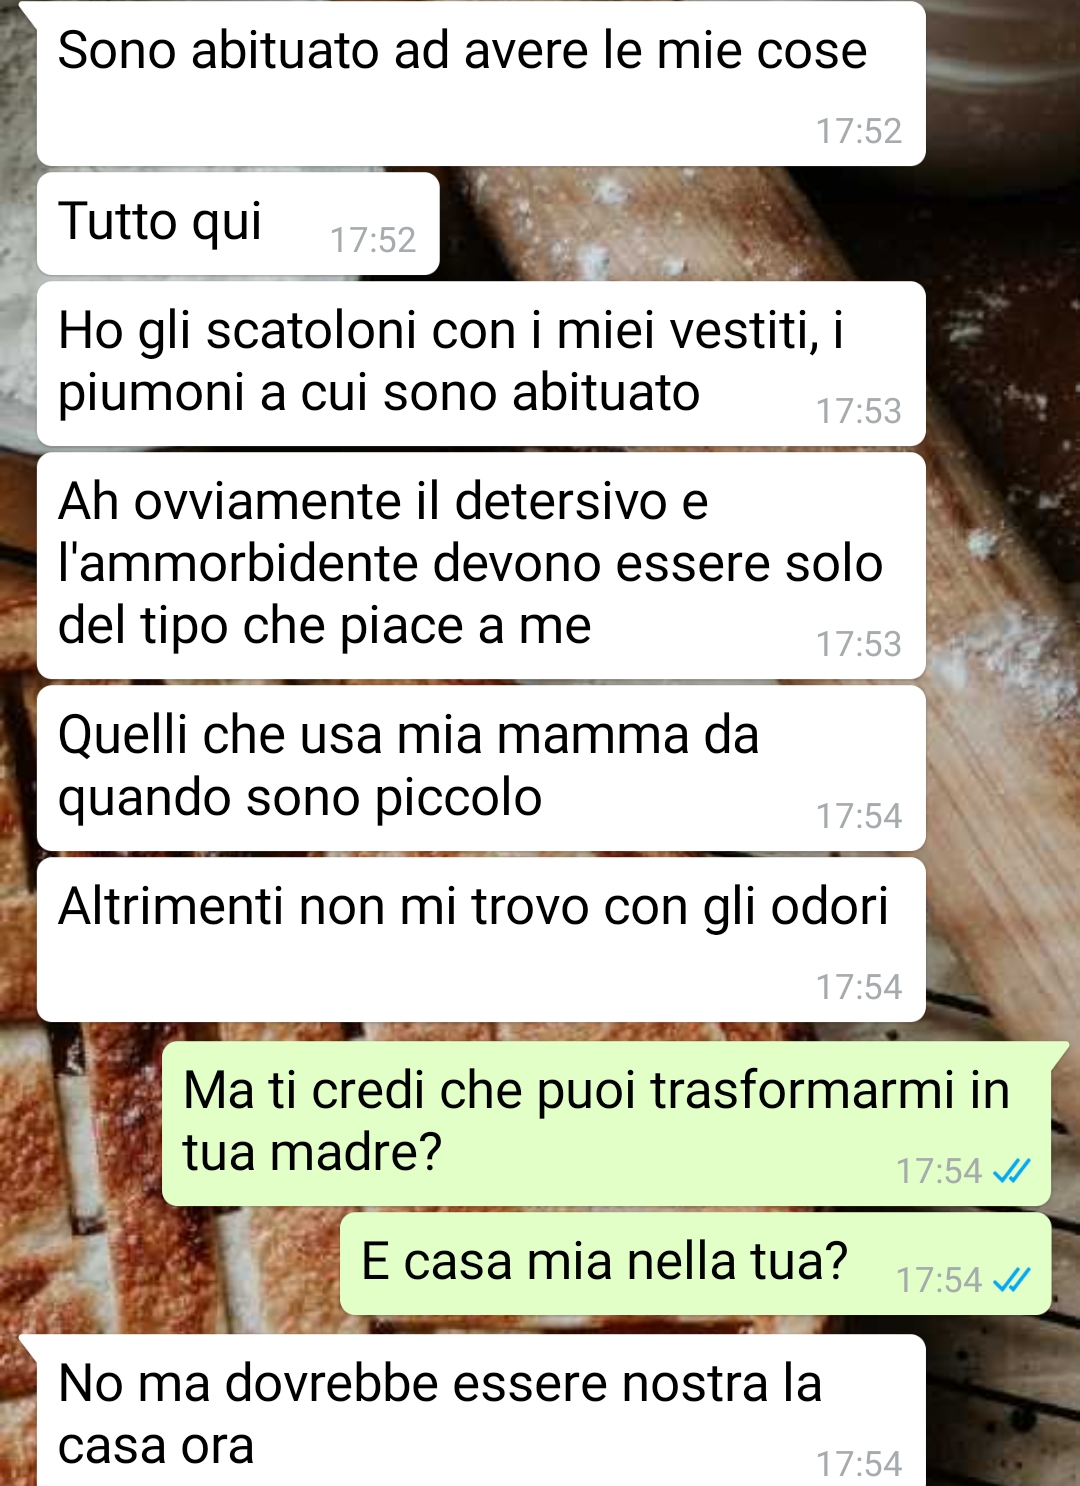Select message about 'scatoloni con i miei vestiti'
The image size is (1080, 1486).
click(481, 364)
